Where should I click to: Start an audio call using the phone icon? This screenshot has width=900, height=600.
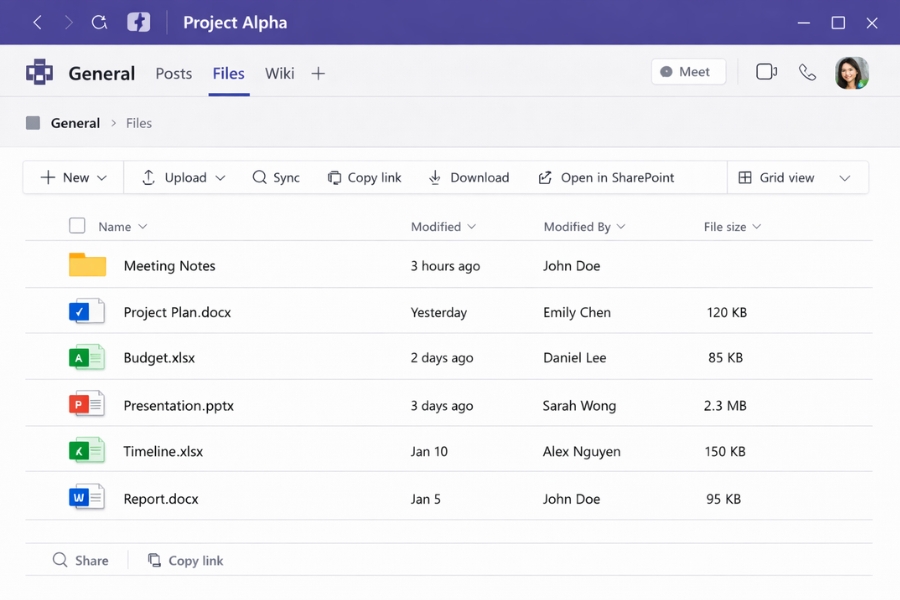pyautogui.click(x=808, y=72)
